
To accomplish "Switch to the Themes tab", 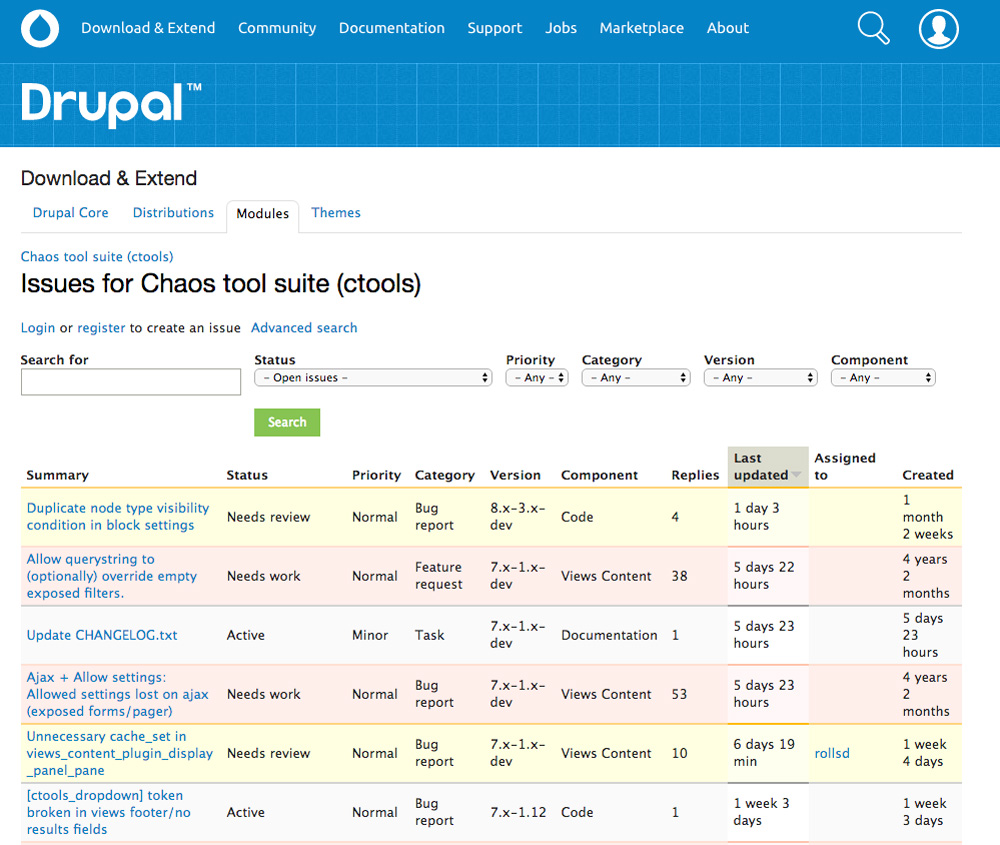I will (335, 212).
